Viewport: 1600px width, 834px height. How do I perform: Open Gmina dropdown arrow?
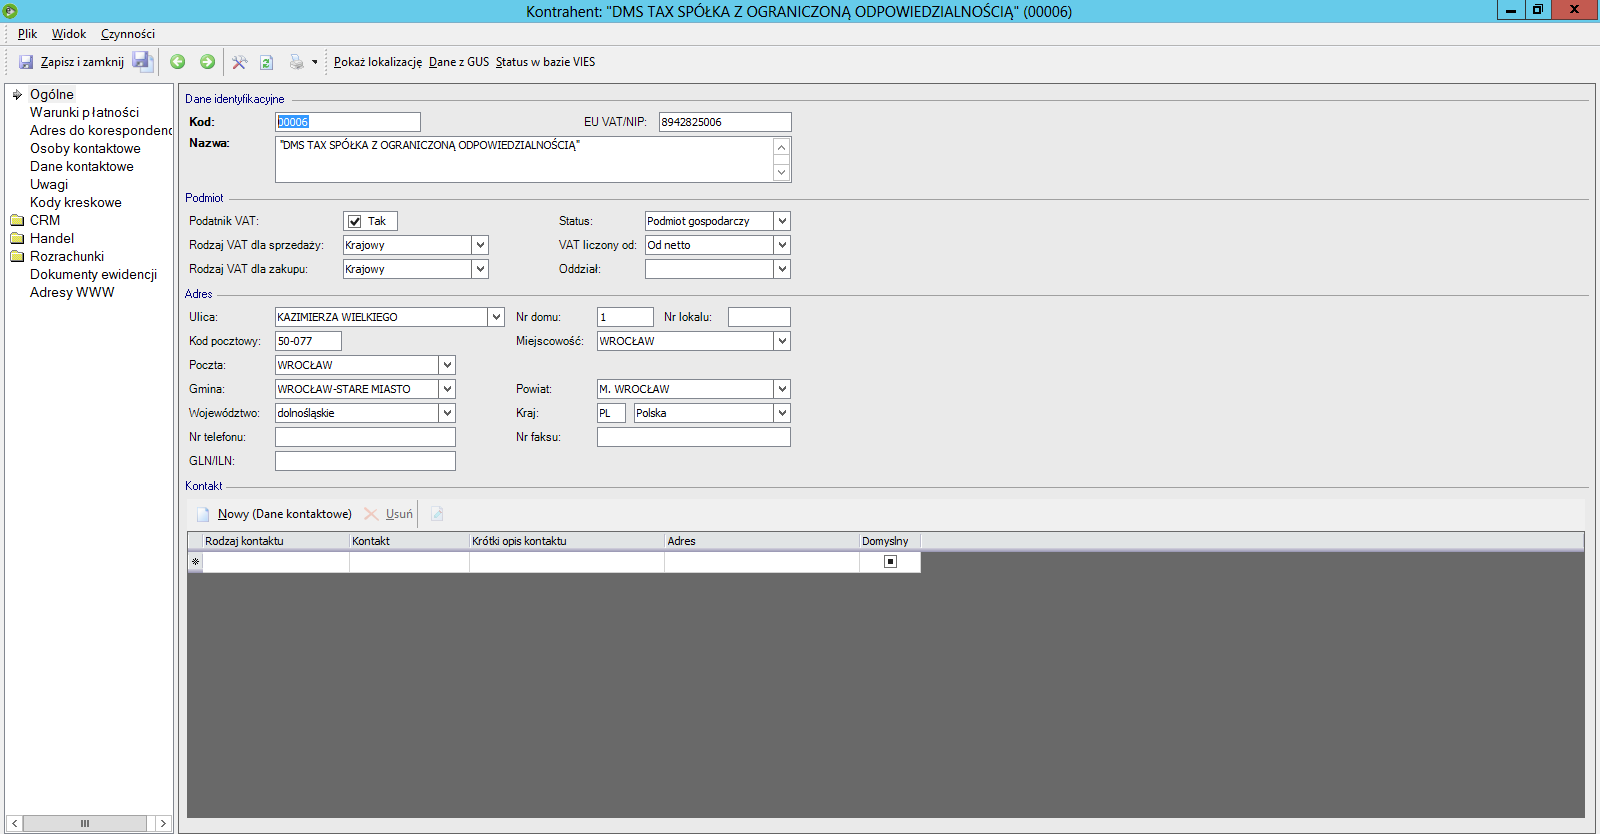447,389
